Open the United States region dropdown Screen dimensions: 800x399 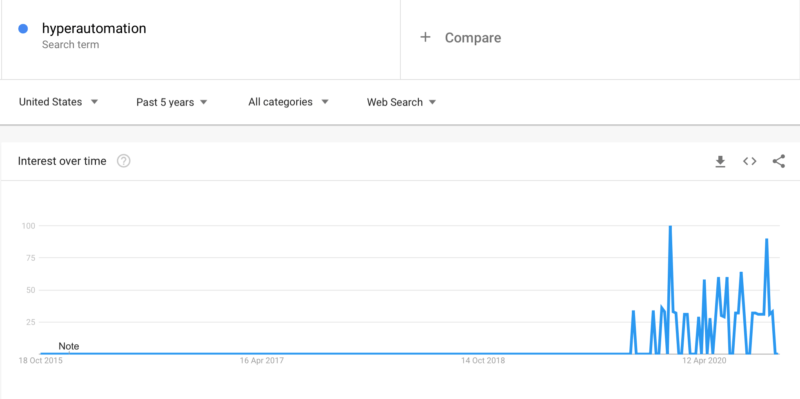[58, 102]
